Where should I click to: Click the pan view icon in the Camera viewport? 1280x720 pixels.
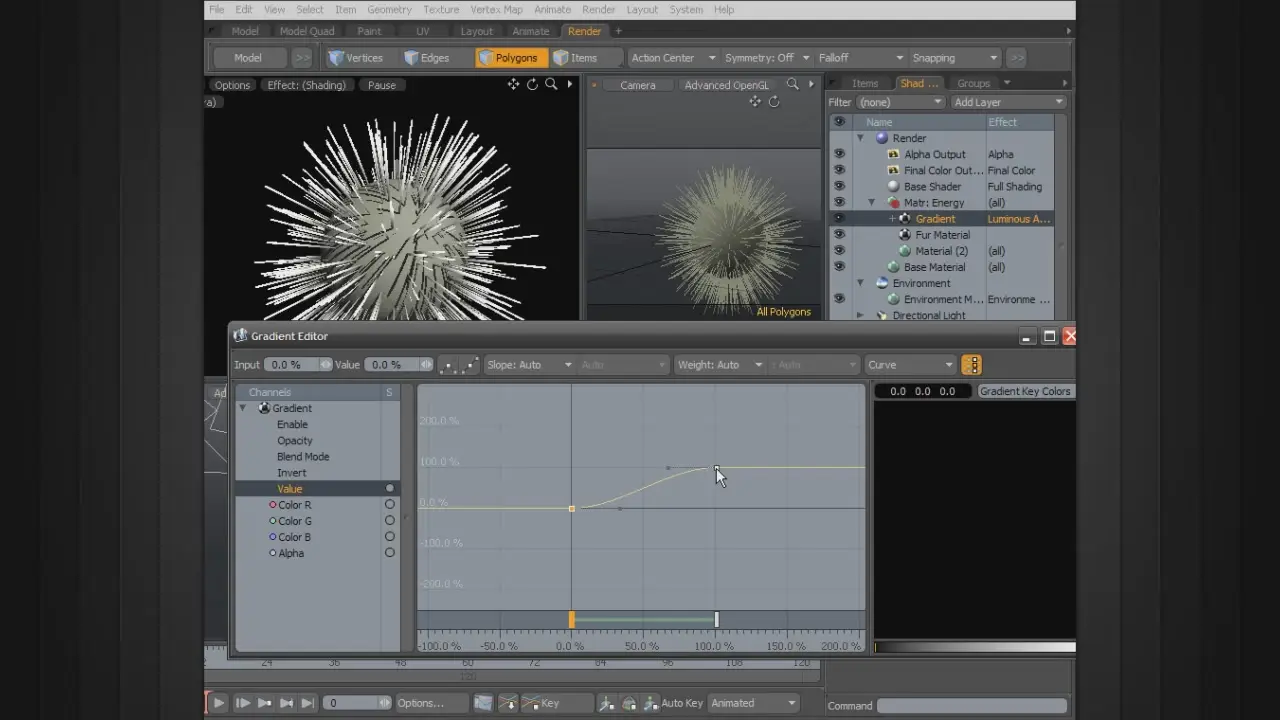pyautogui.click(x=755, y=102)
